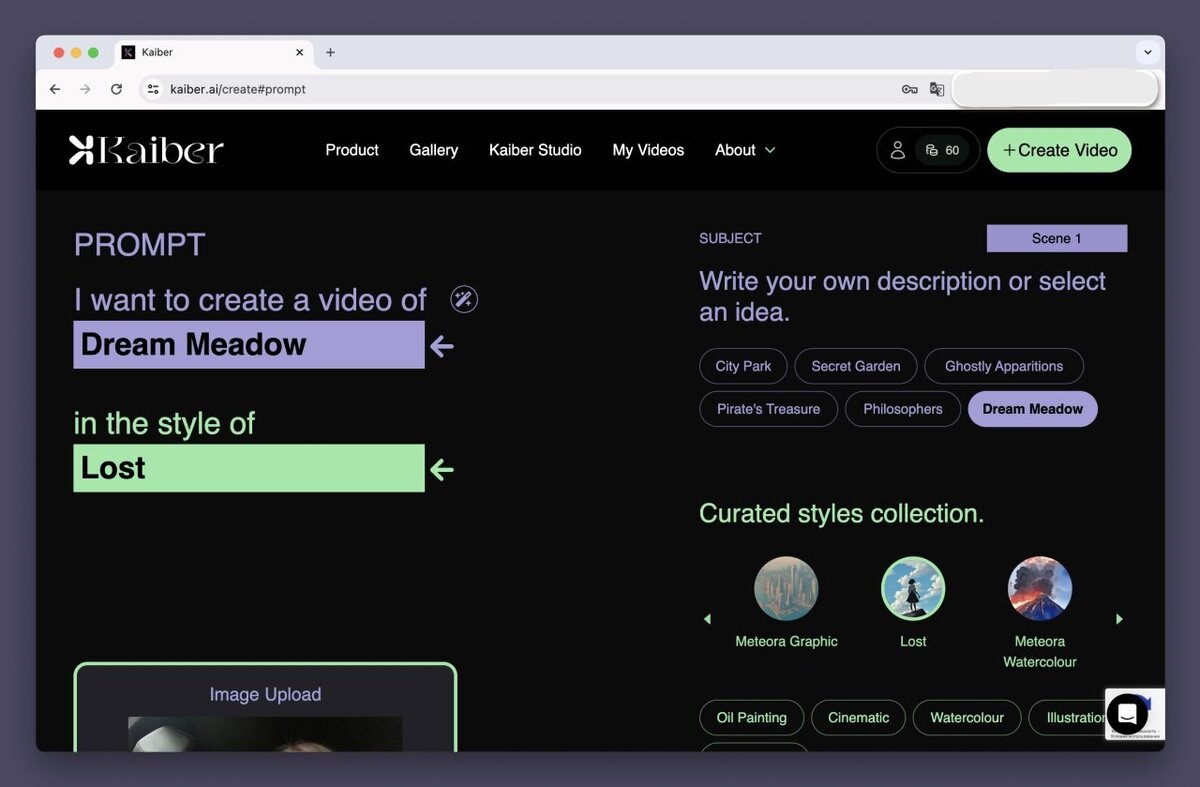Choose the Meteora Watercolour style thumbnail
This screenshot has width=1200, height=787.
coord(1040,589)
